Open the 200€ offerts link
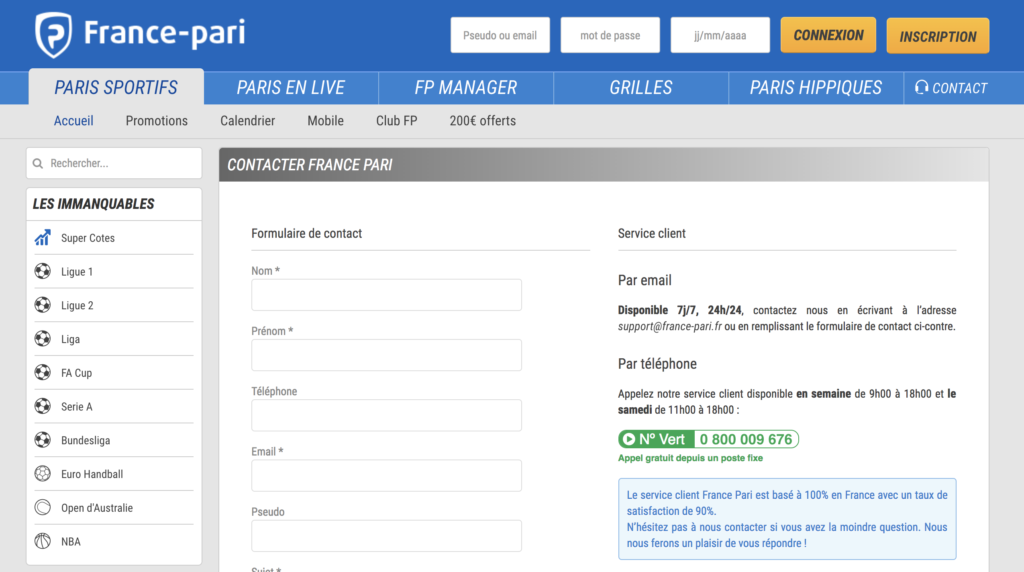 pos(483,121)
